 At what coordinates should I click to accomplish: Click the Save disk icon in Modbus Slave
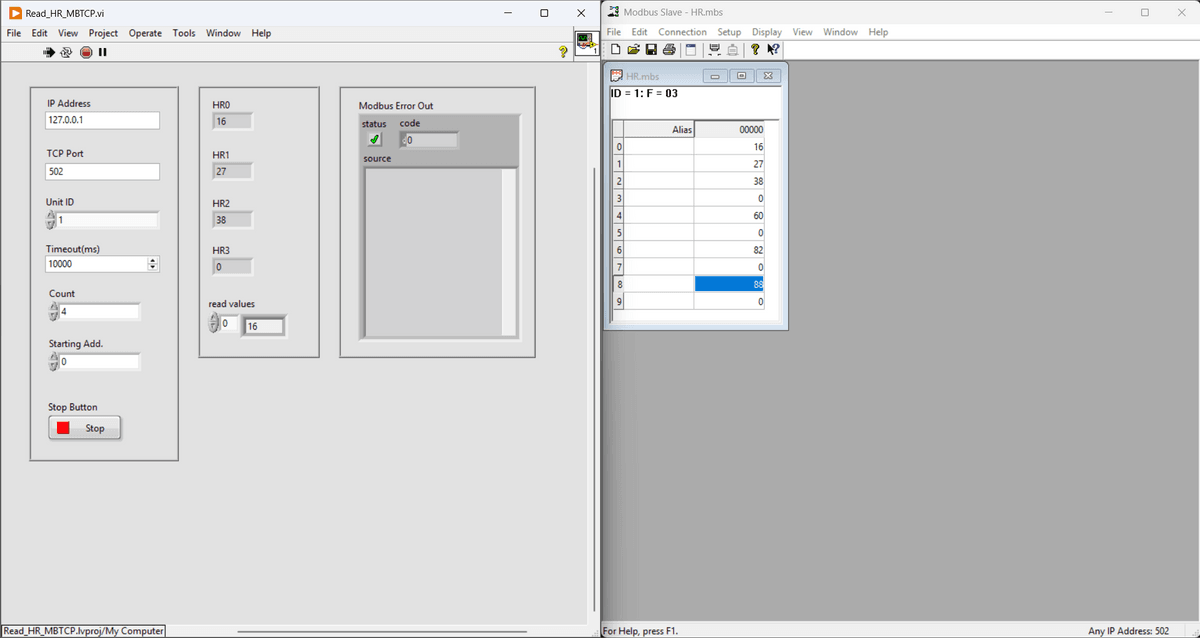[x=651, y=50]
